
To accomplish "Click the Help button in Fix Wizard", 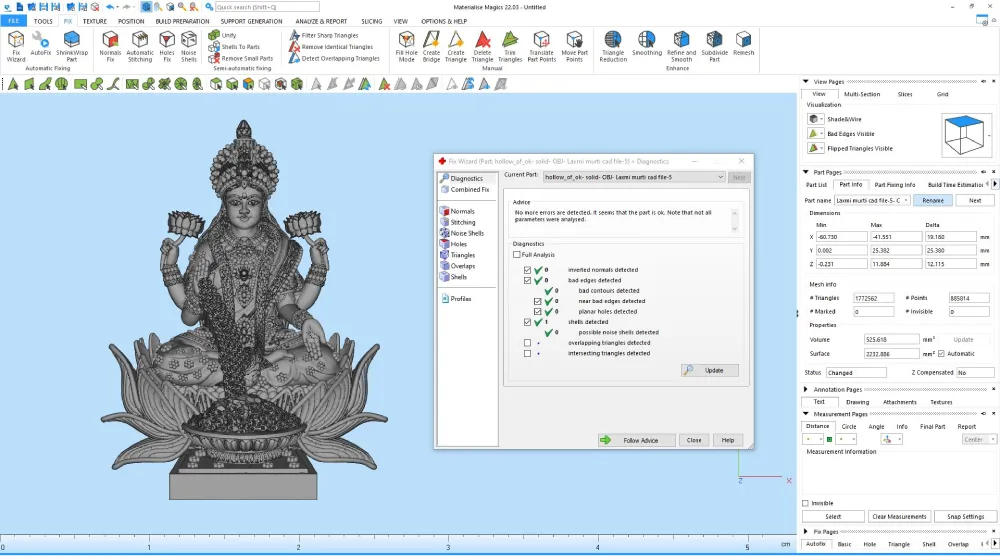I will point(728,440).
